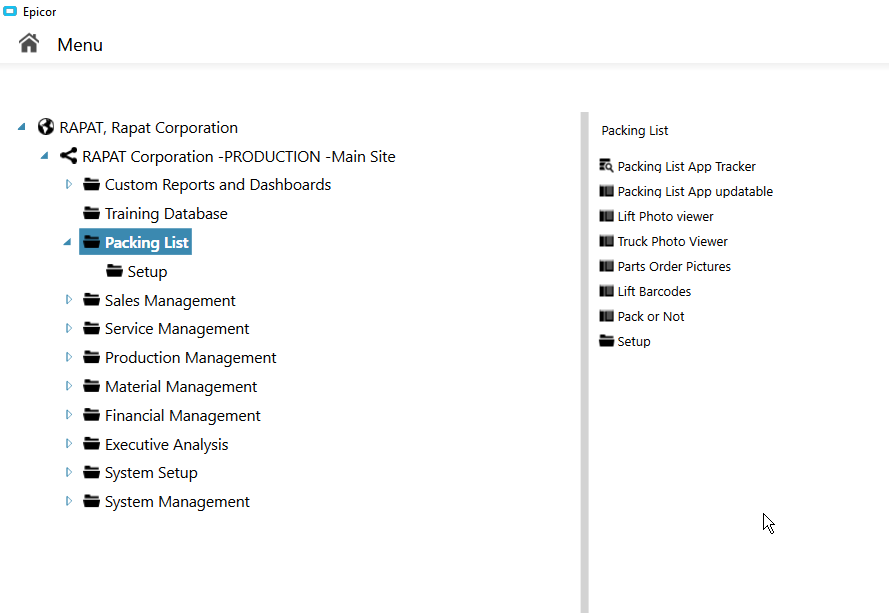The width and height of the screenshot is (889, 613).
Task: Click the Setup folder icon in right panel
Action: pyautogui.click(x=606, y=341)
